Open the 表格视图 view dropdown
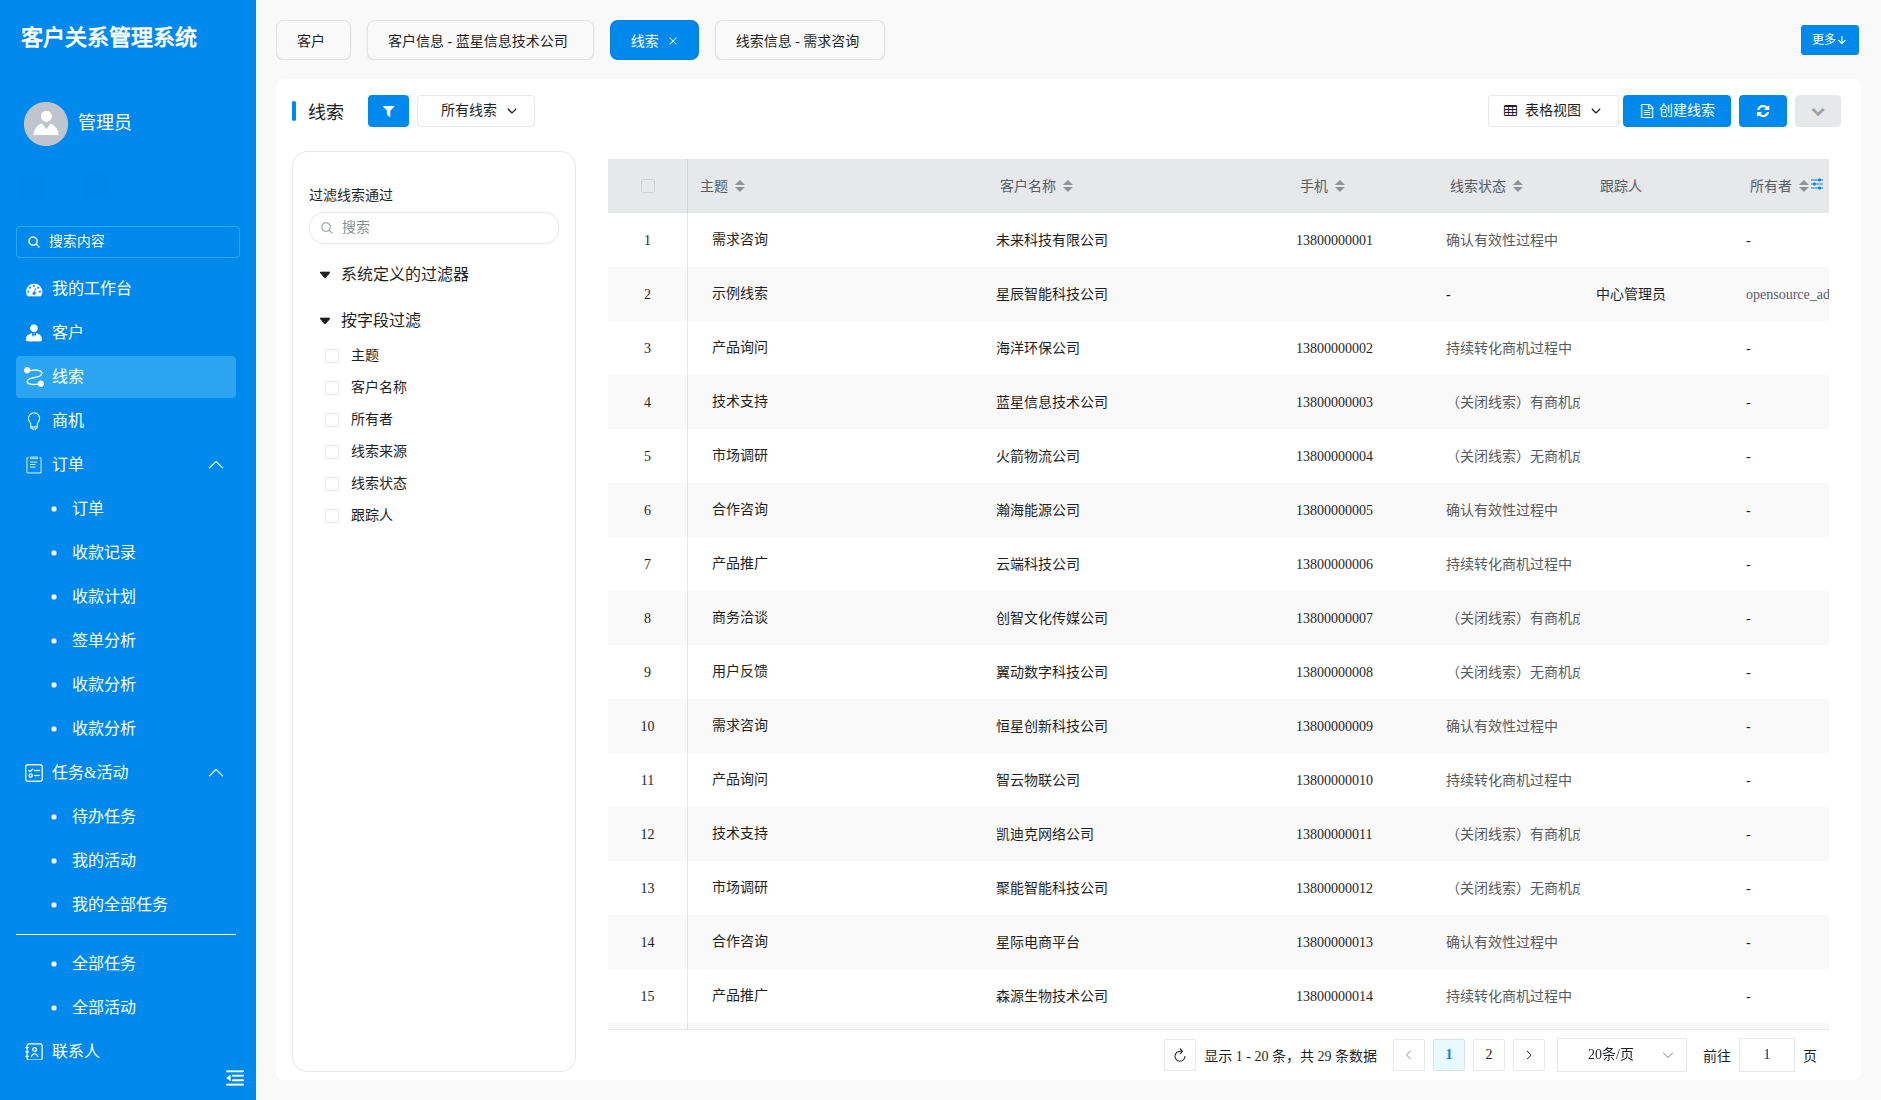 (1553, 111)
